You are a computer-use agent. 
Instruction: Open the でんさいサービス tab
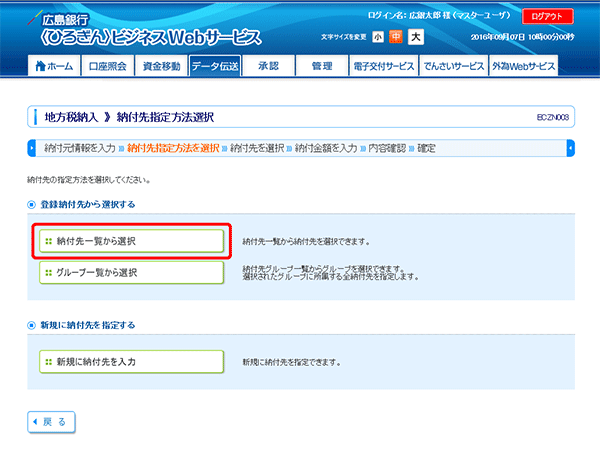click(453, 66)
